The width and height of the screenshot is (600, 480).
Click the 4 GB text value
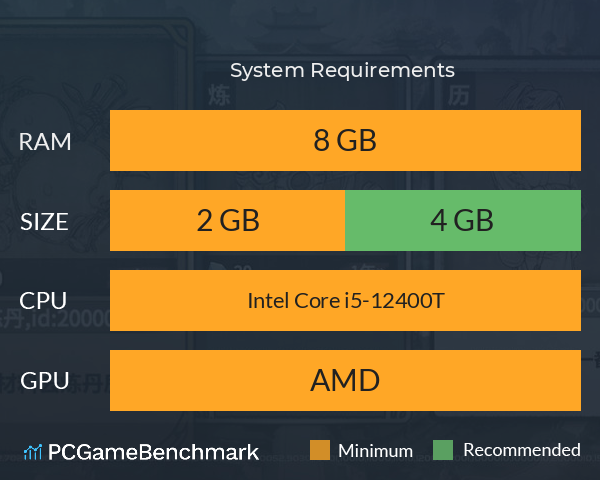(462, 220)
